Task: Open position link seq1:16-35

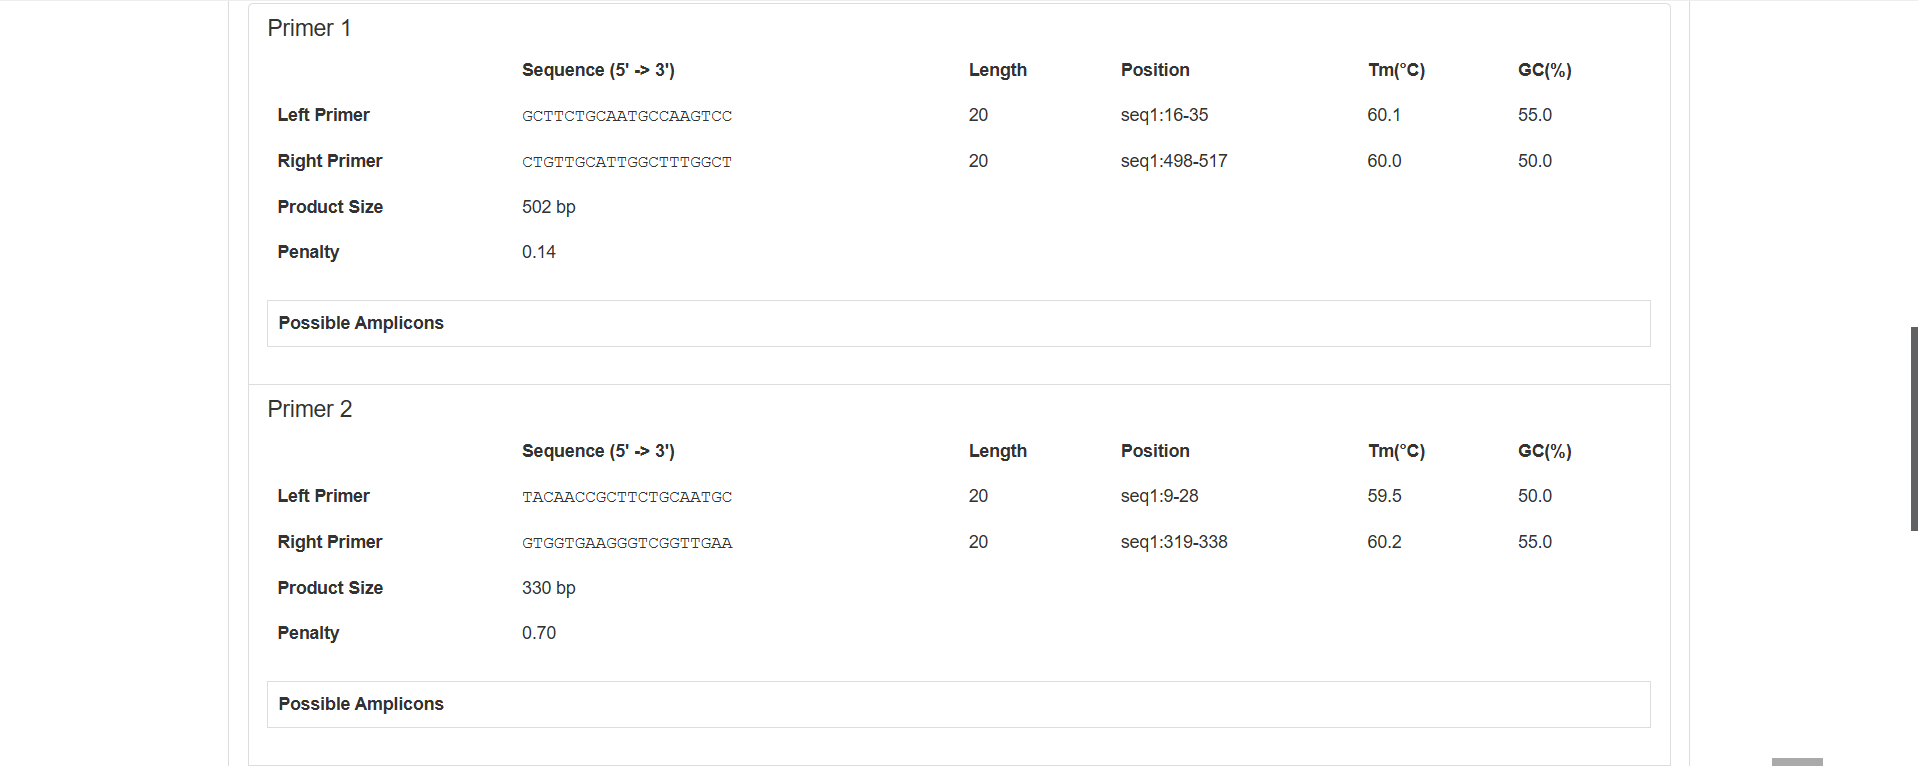Action: pyautogui.click(x=1164, y=115)
